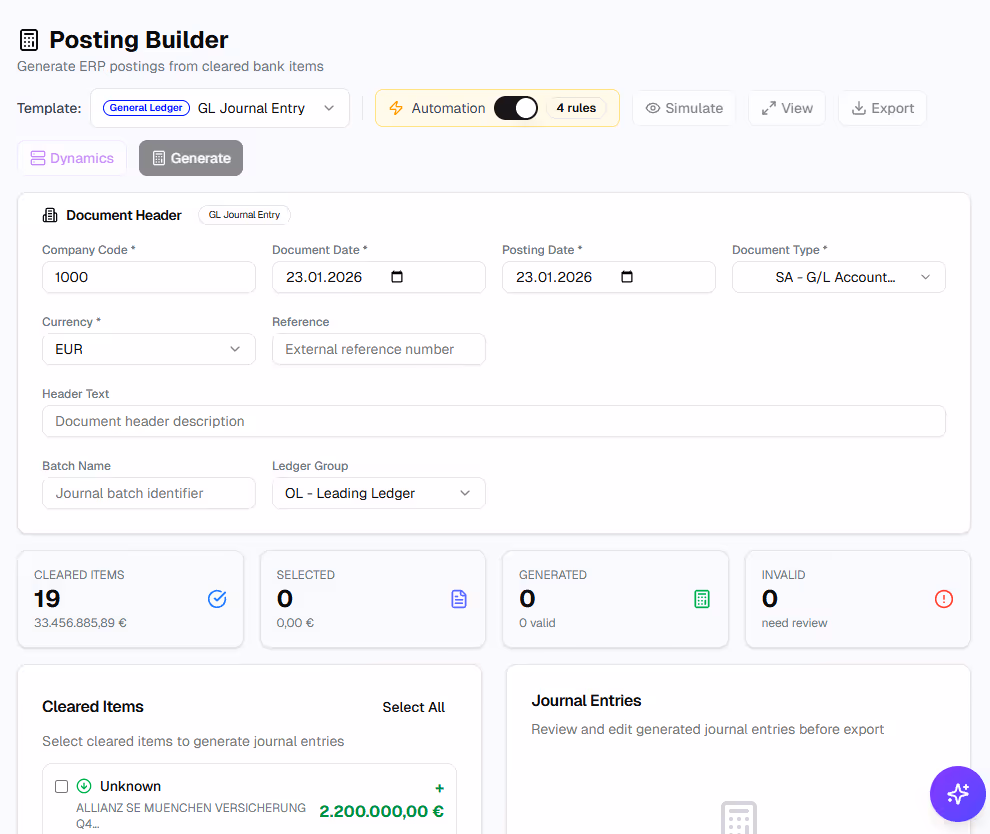
Task: Switch to the Dynamics tab
Action: 72,157
